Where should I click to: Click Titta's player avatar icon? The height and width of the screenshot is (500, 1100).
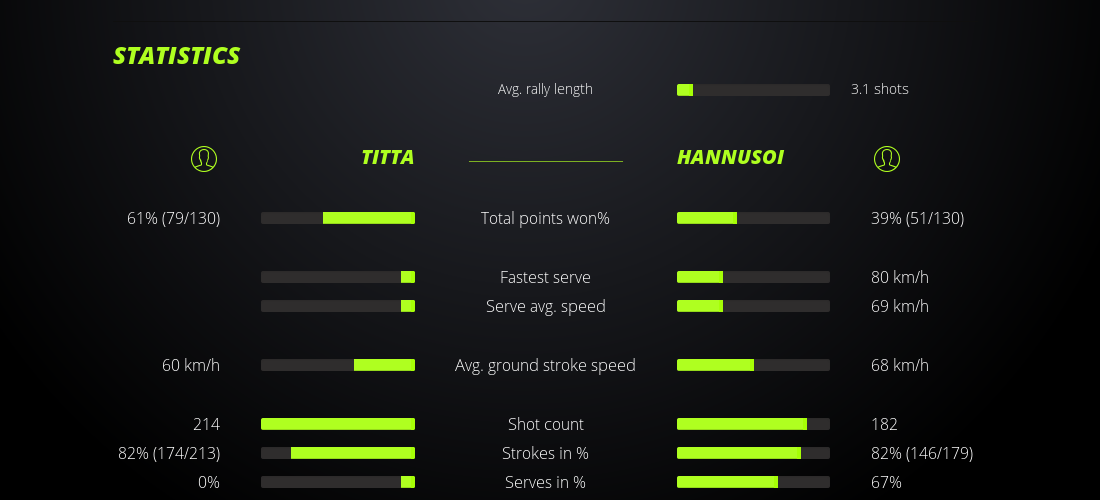coord(204,158)
